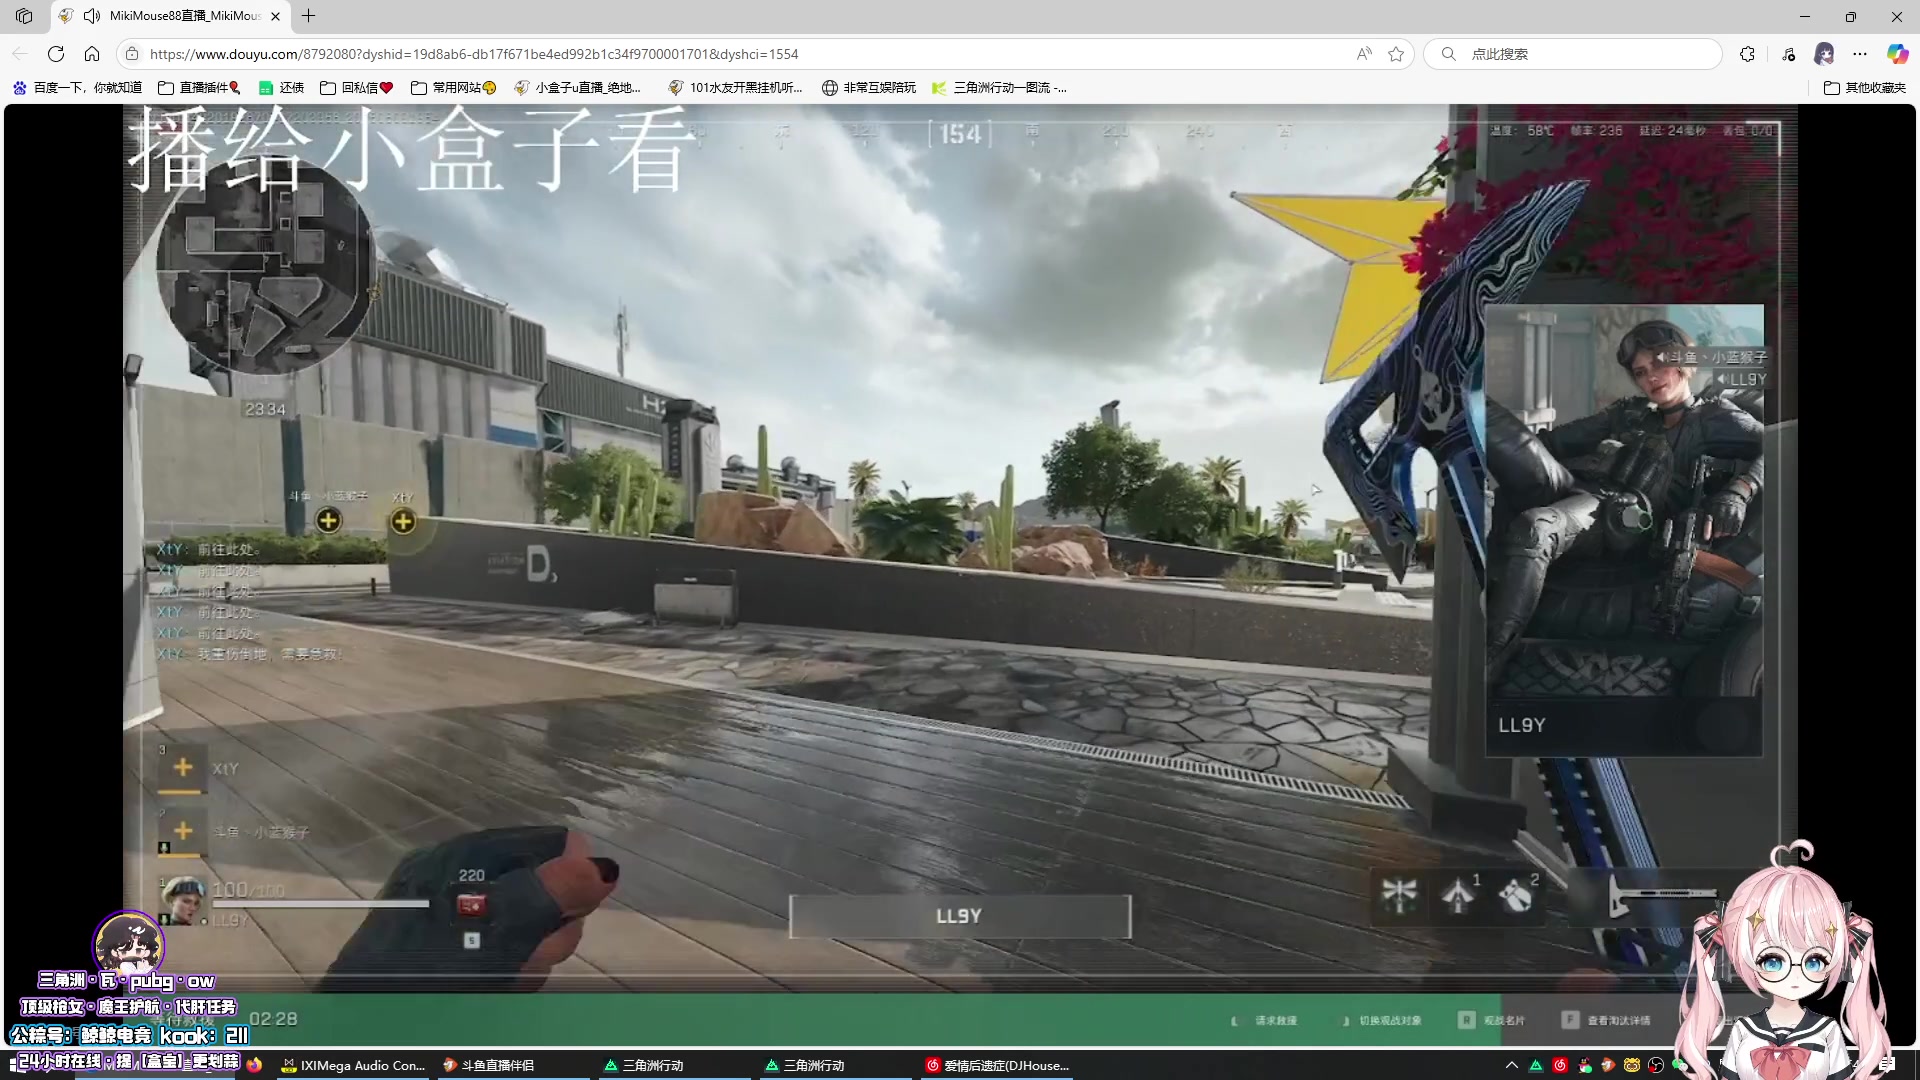Click the 观战名片 prompt

pos(1491,1020)
